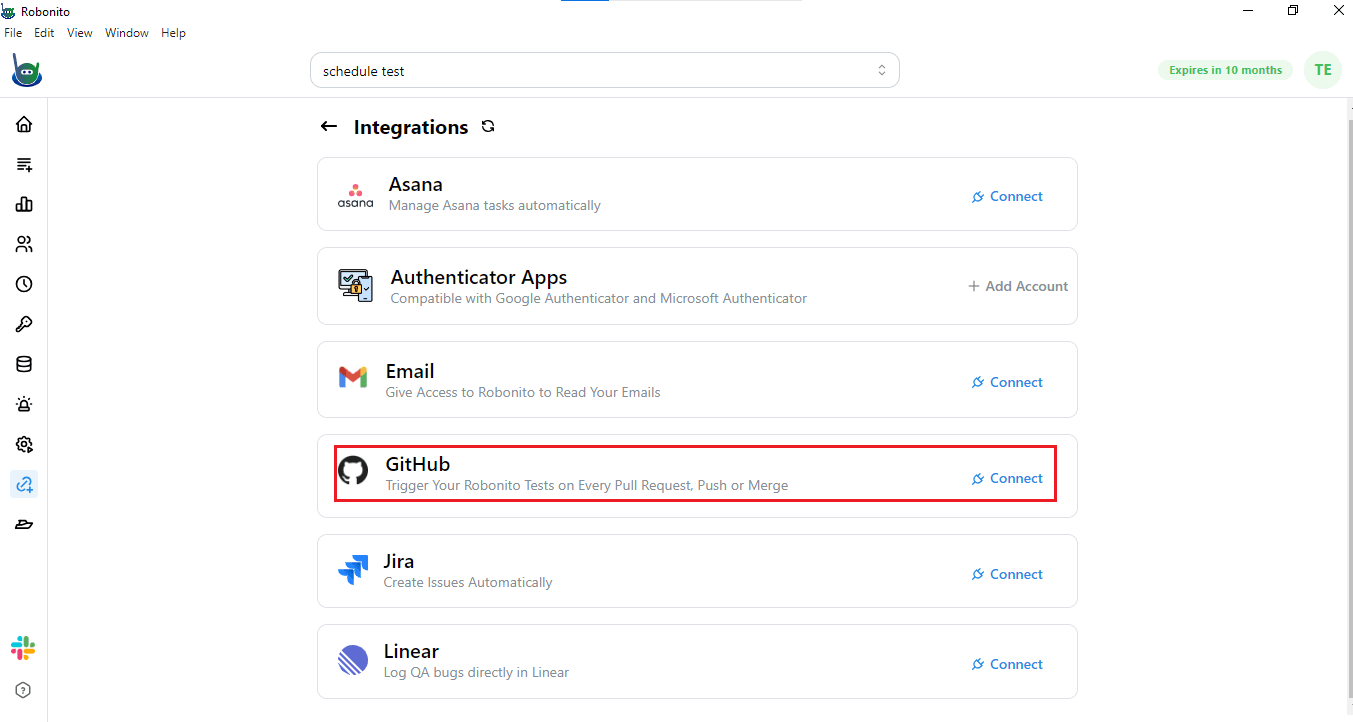
Task: Open the help question mark icon
Action: [23, 690]
